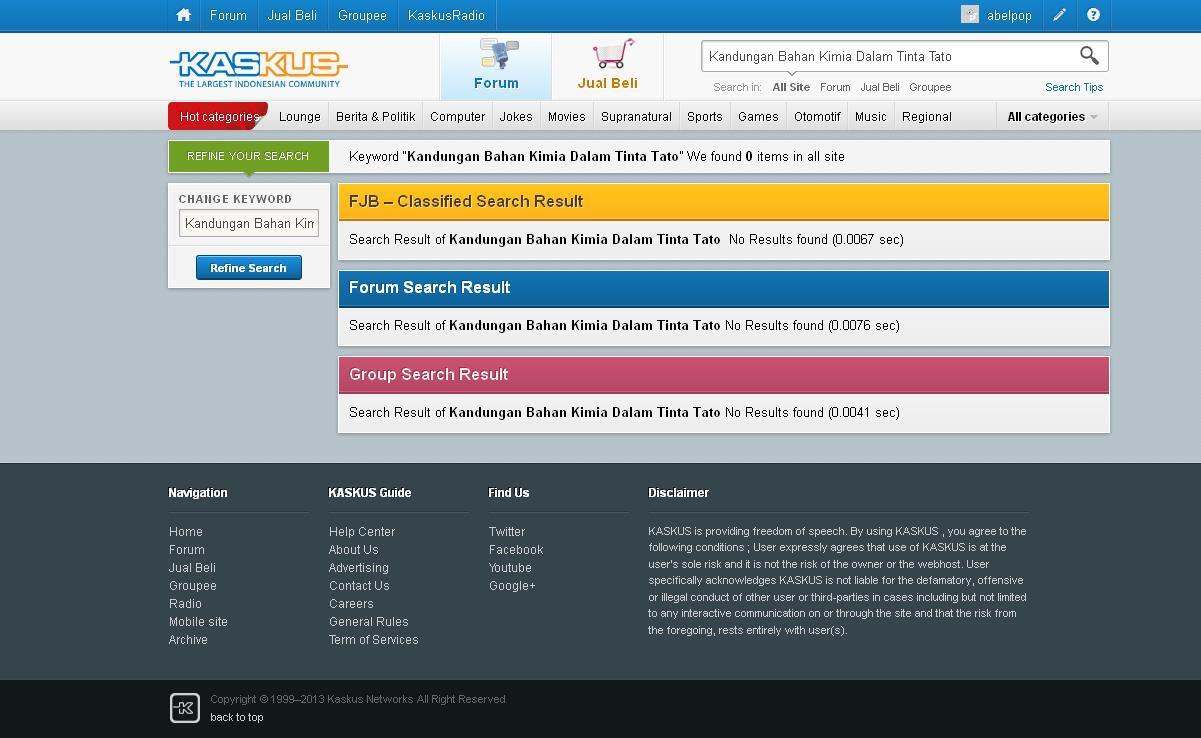Viewport: 1201px width, 738px height.
Task: Open the pencil create-post icon
Action: pos(1059,15)
